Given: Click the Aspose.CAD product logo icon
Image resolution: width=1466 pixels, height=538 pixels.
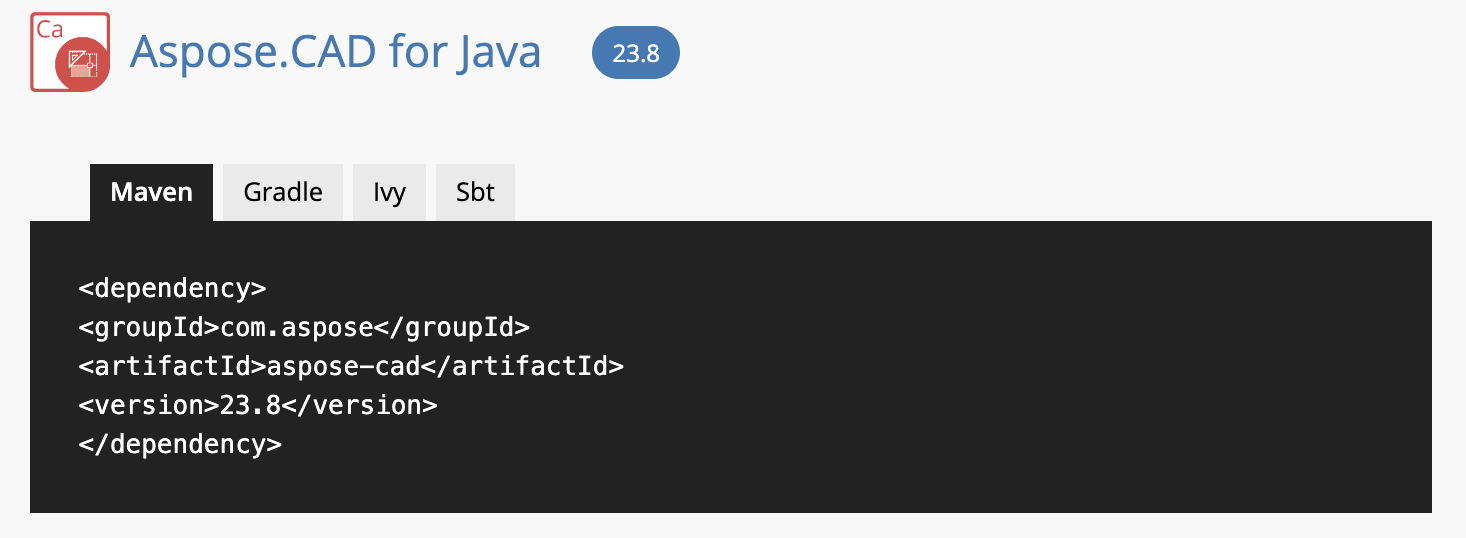Looking at the screenshot, I should 70,52.
